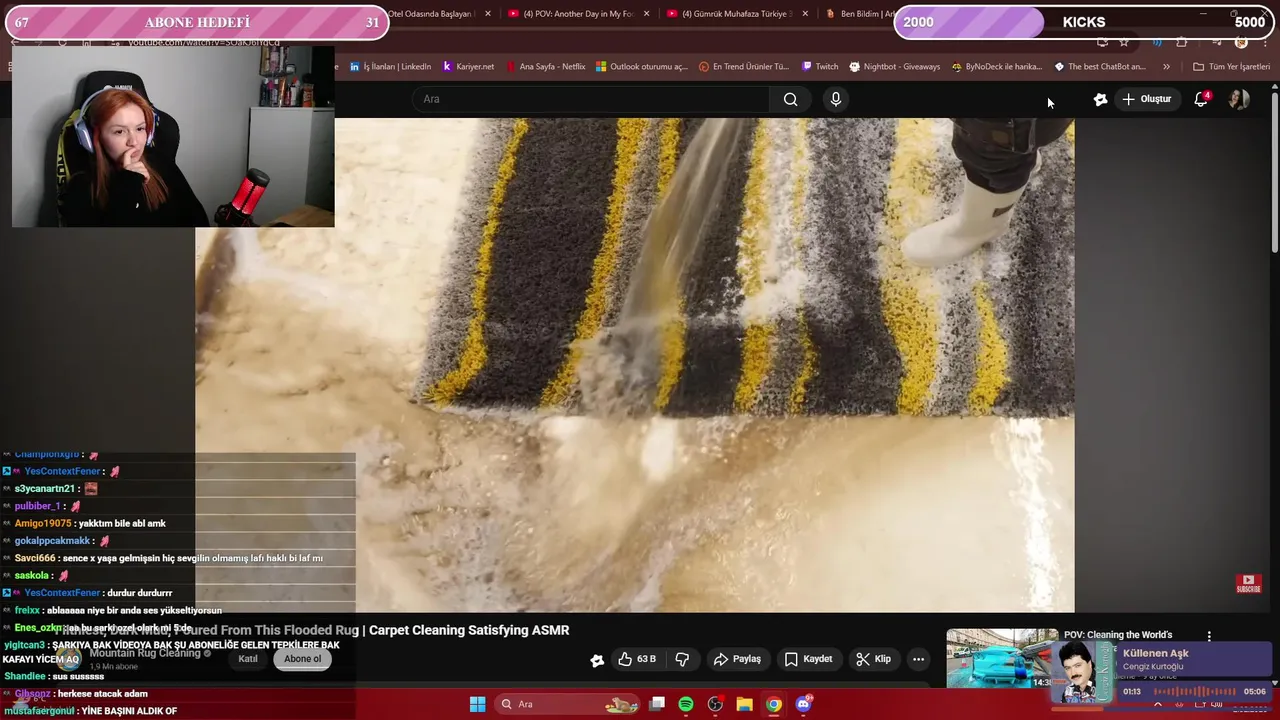Image resolution: width=1280 pixels, height=720 pixels.
Task: Open Chrome from the taskbar
Action: click(773, 704)
